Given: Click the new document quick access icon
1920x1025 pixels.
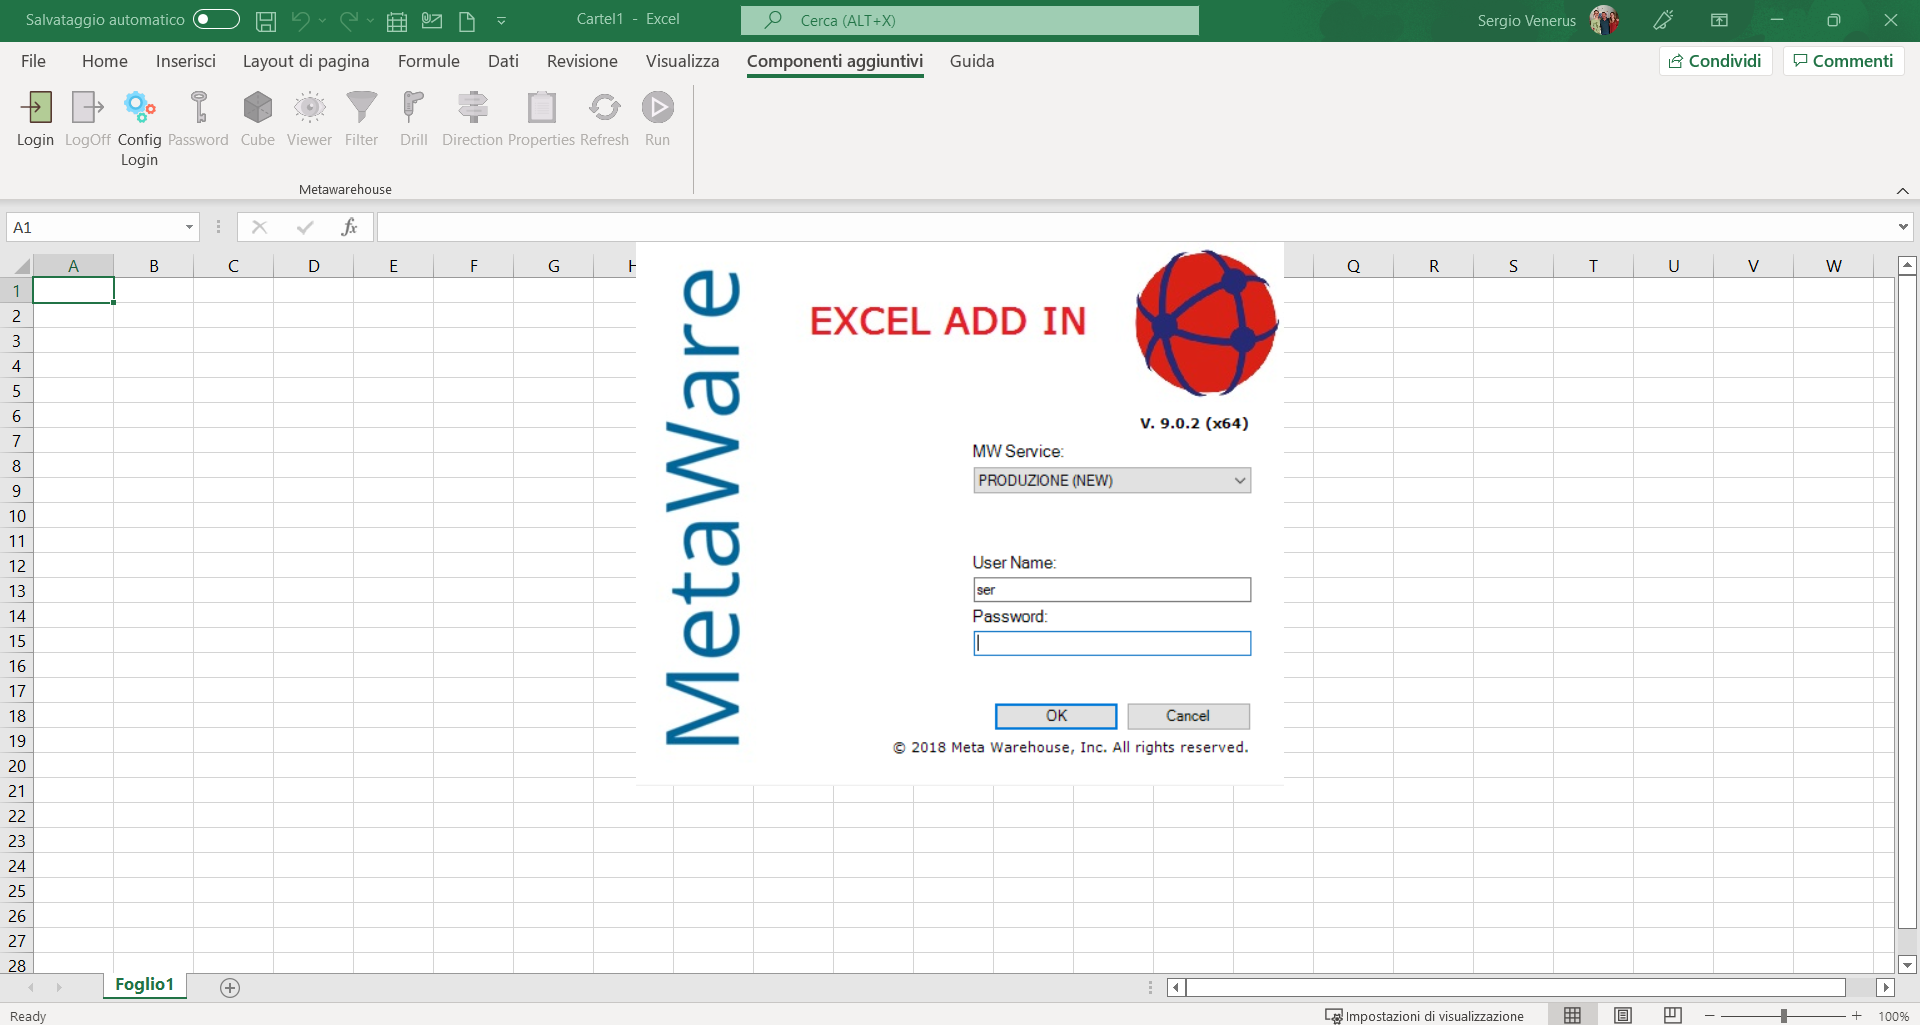Looking at the screenshot, I should 467,20.
